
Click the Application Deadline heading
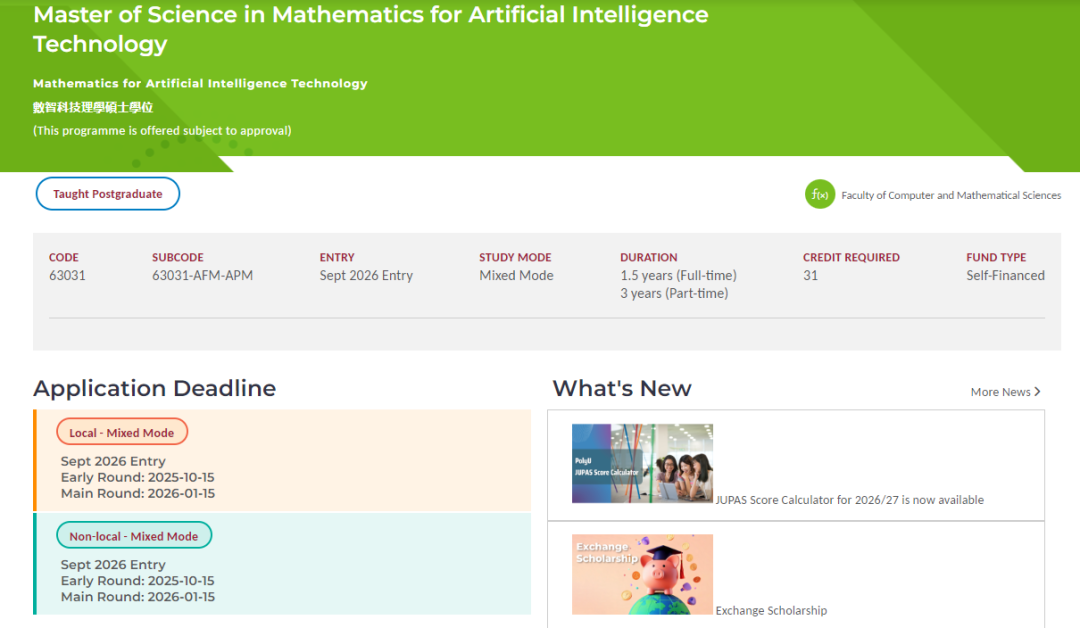(154, 389)
